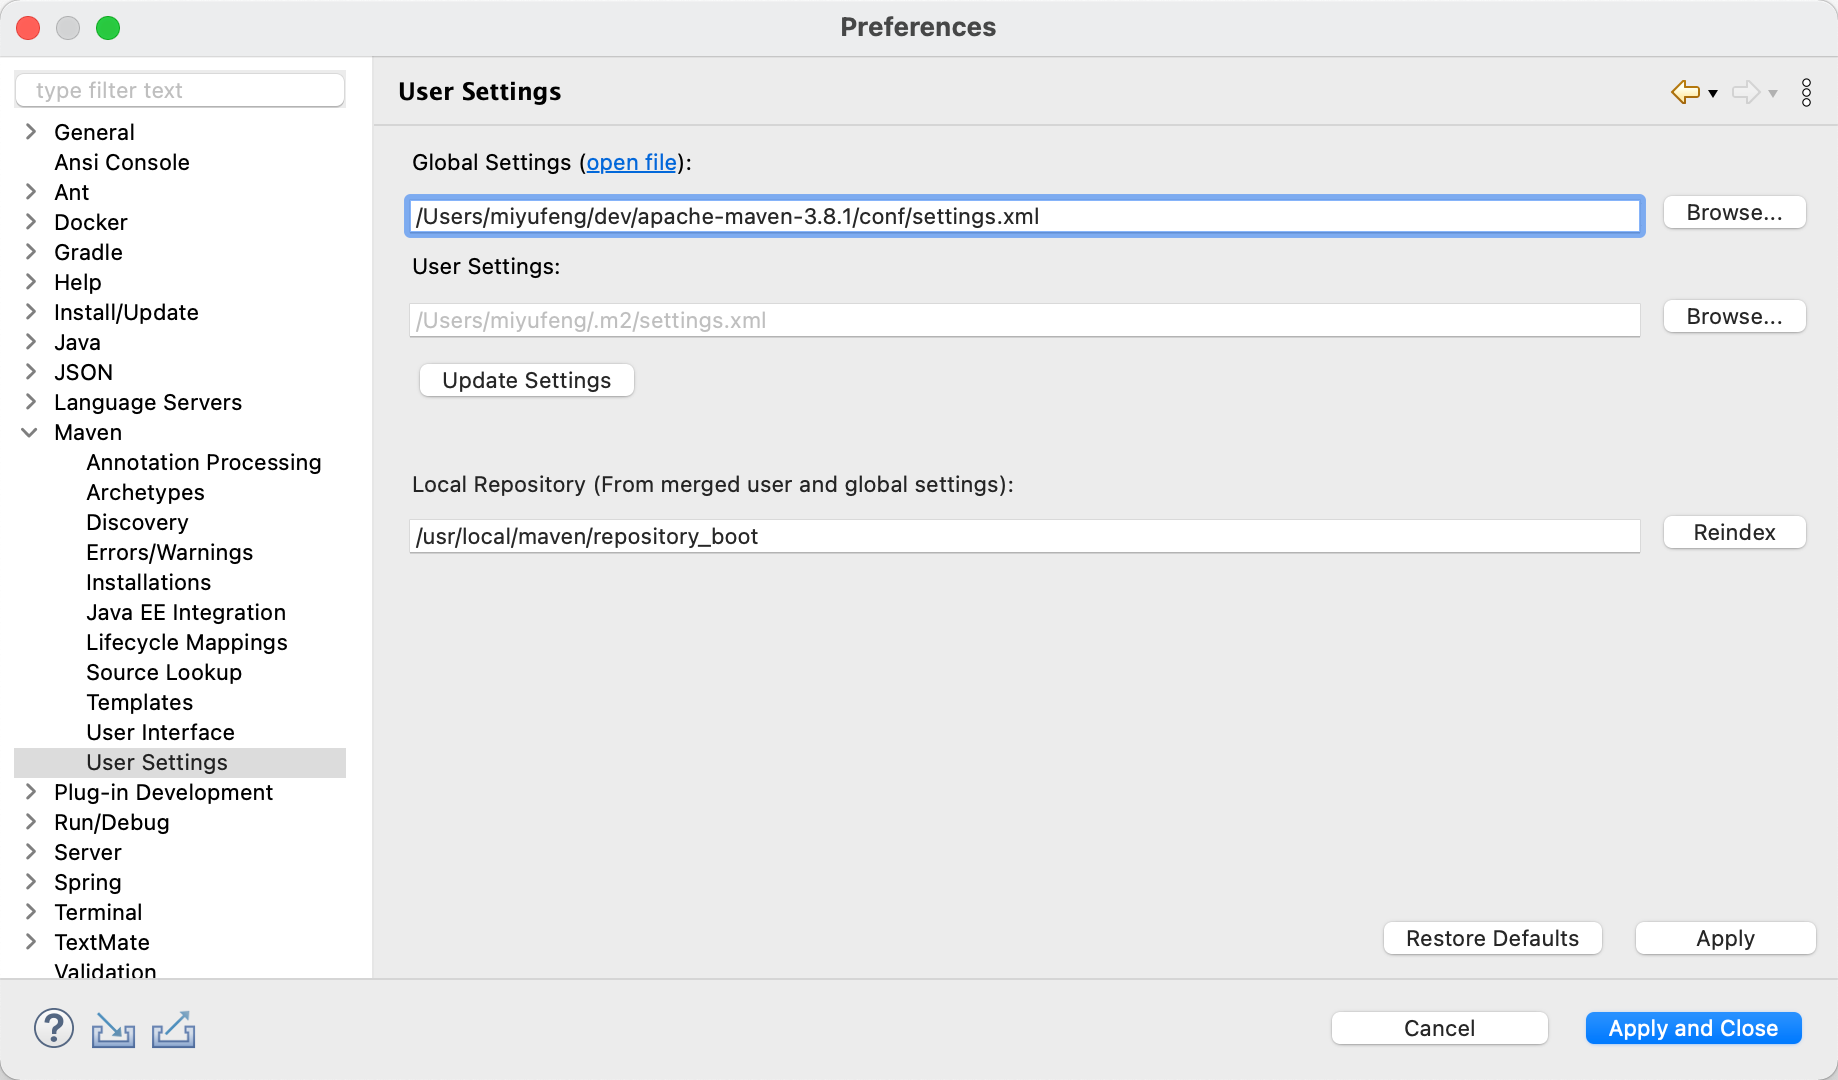1838x1080 pixels.
Task: Click Browse next to Global Settings path
Action: pos(1734,212)
